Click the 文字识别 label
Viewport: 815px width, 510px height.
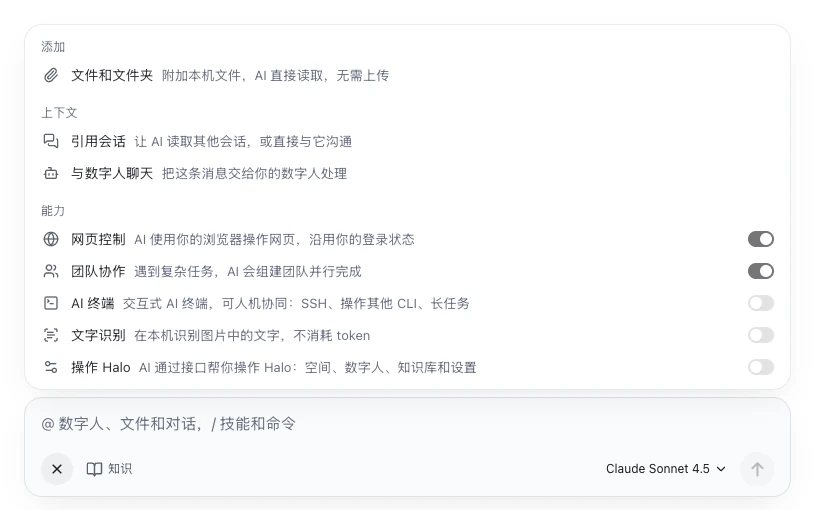(98, 335)
